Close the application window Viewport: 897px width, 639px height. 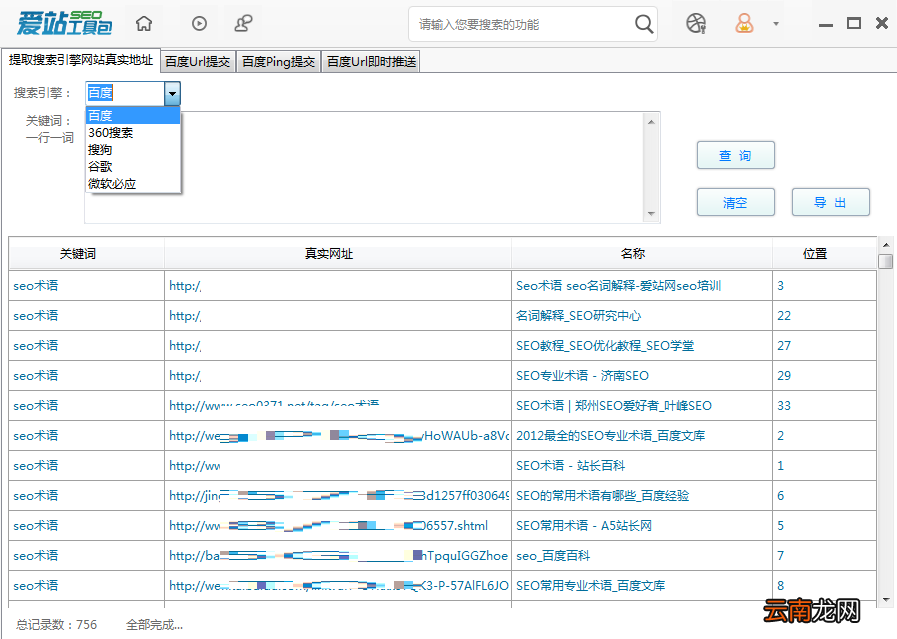(882, 23)
